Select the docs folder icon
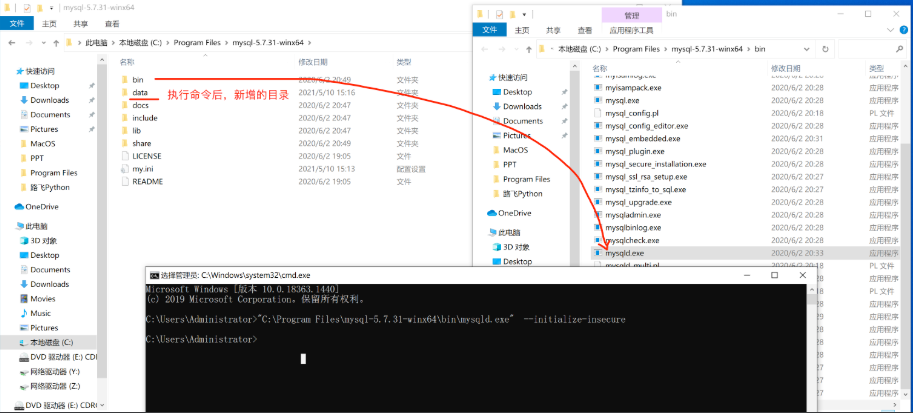The image size is (913, 413). (x=123, y=105)
